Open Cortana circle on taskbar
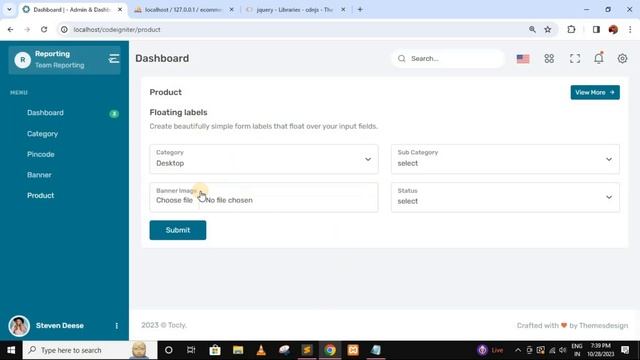This screenshot has width=640, height=360. (x=169, y=350)
